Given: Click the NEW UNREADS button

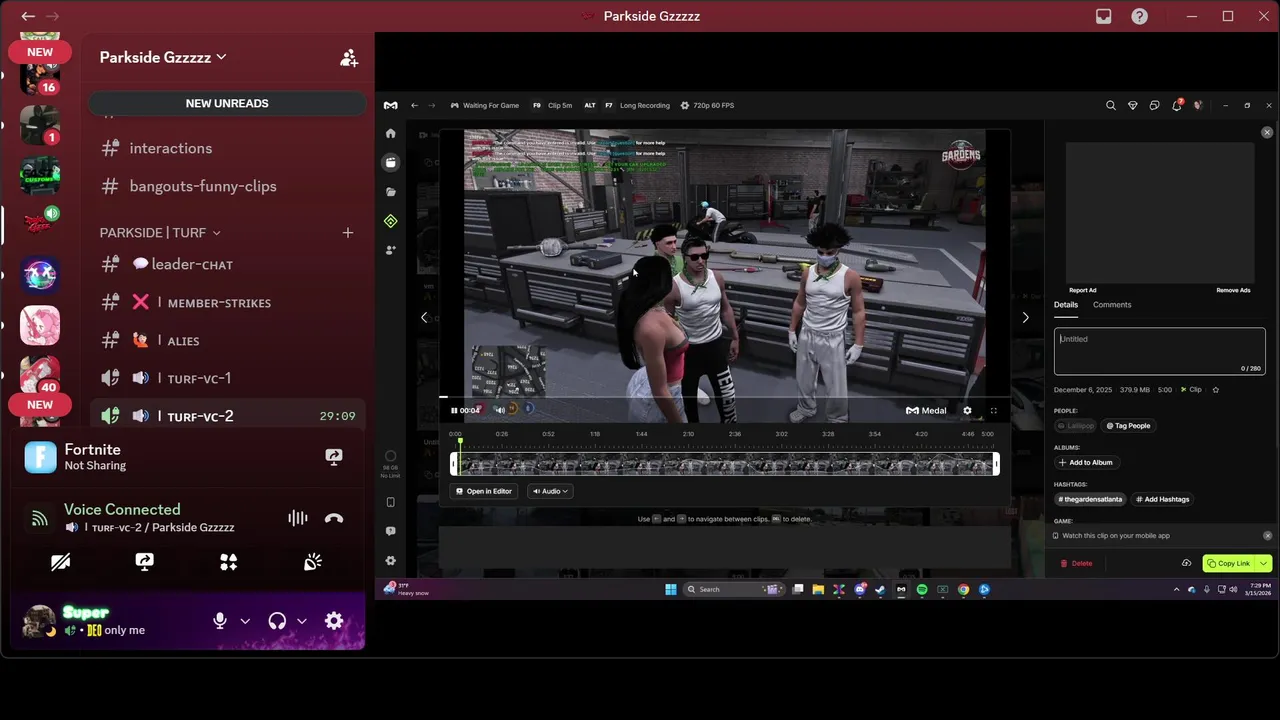Looking at the screenshot, I should [227, 103].
